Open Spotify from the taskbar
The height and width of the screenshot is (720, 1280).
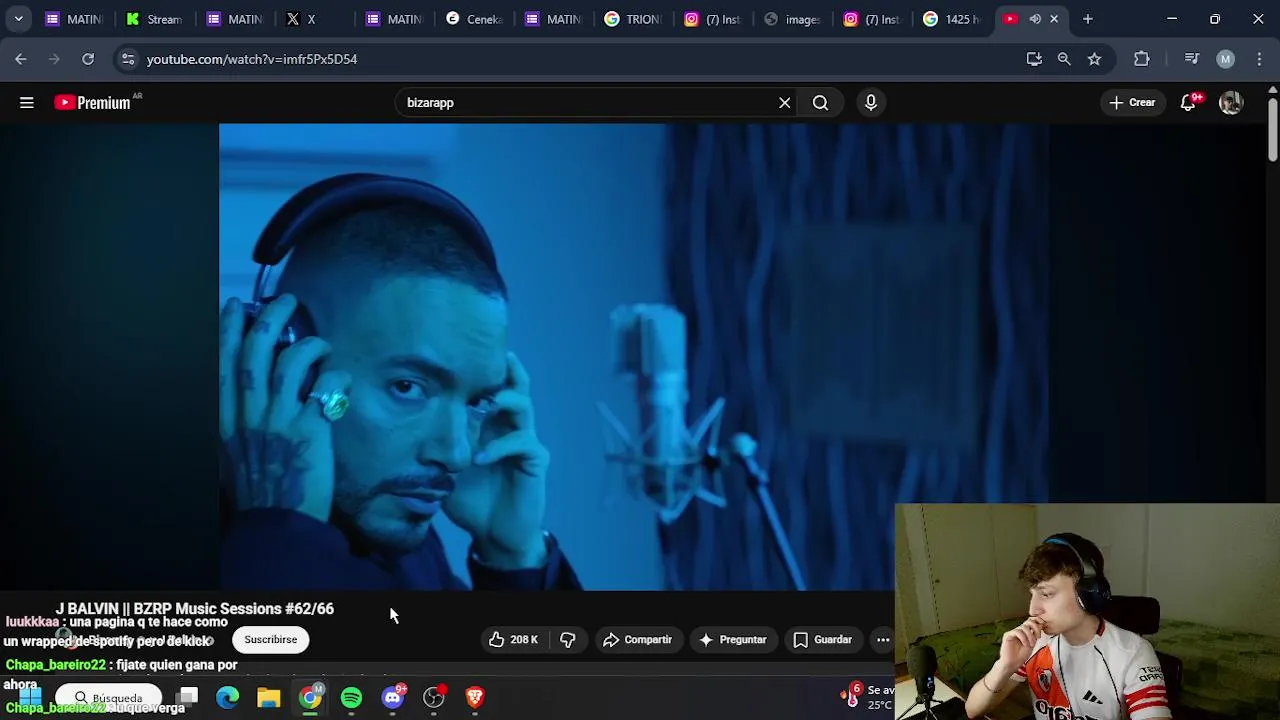tap(351, 697)
